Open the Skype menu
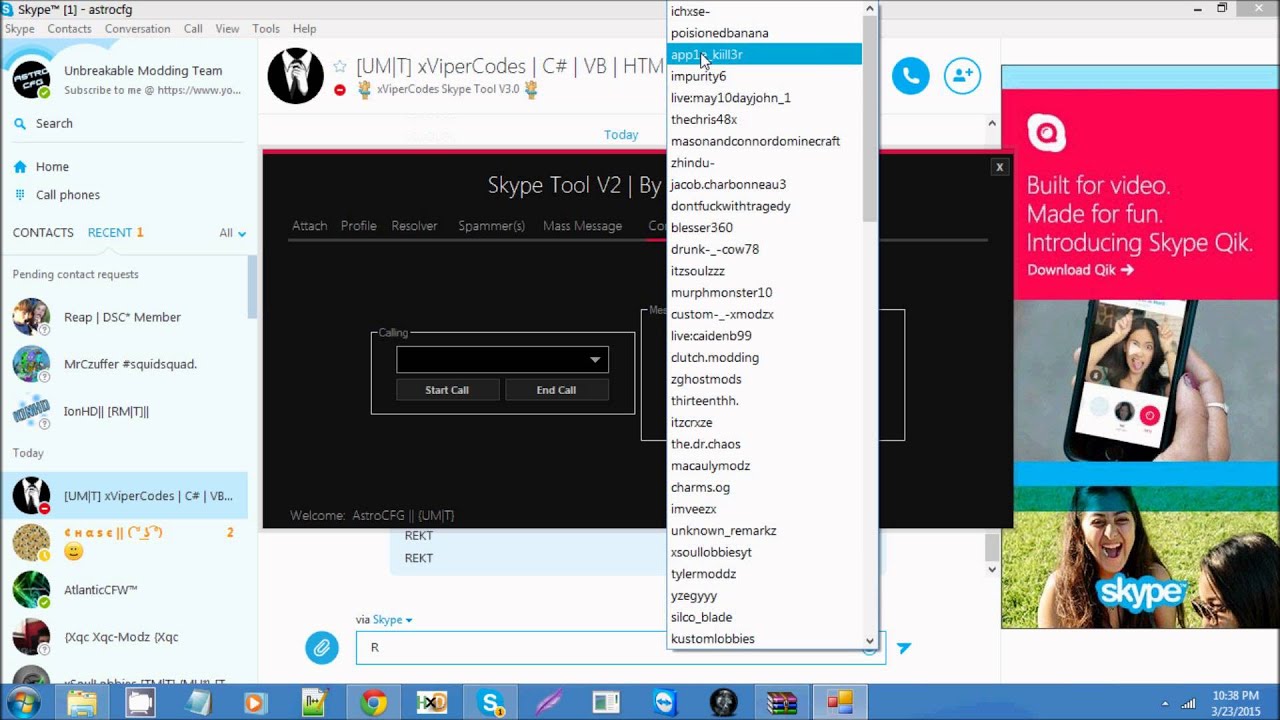Viewport: 1280px width, 720px height. point(20,29)
